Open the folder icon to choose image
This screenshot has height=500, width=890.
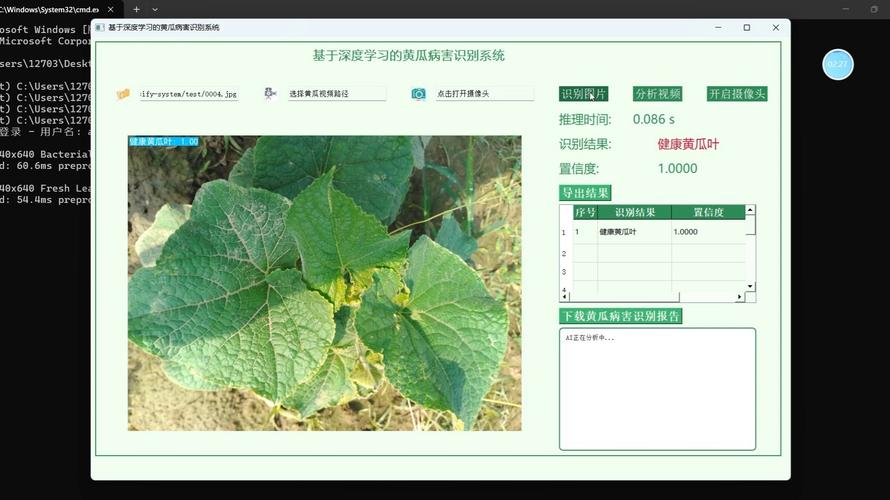coord(123,94)
